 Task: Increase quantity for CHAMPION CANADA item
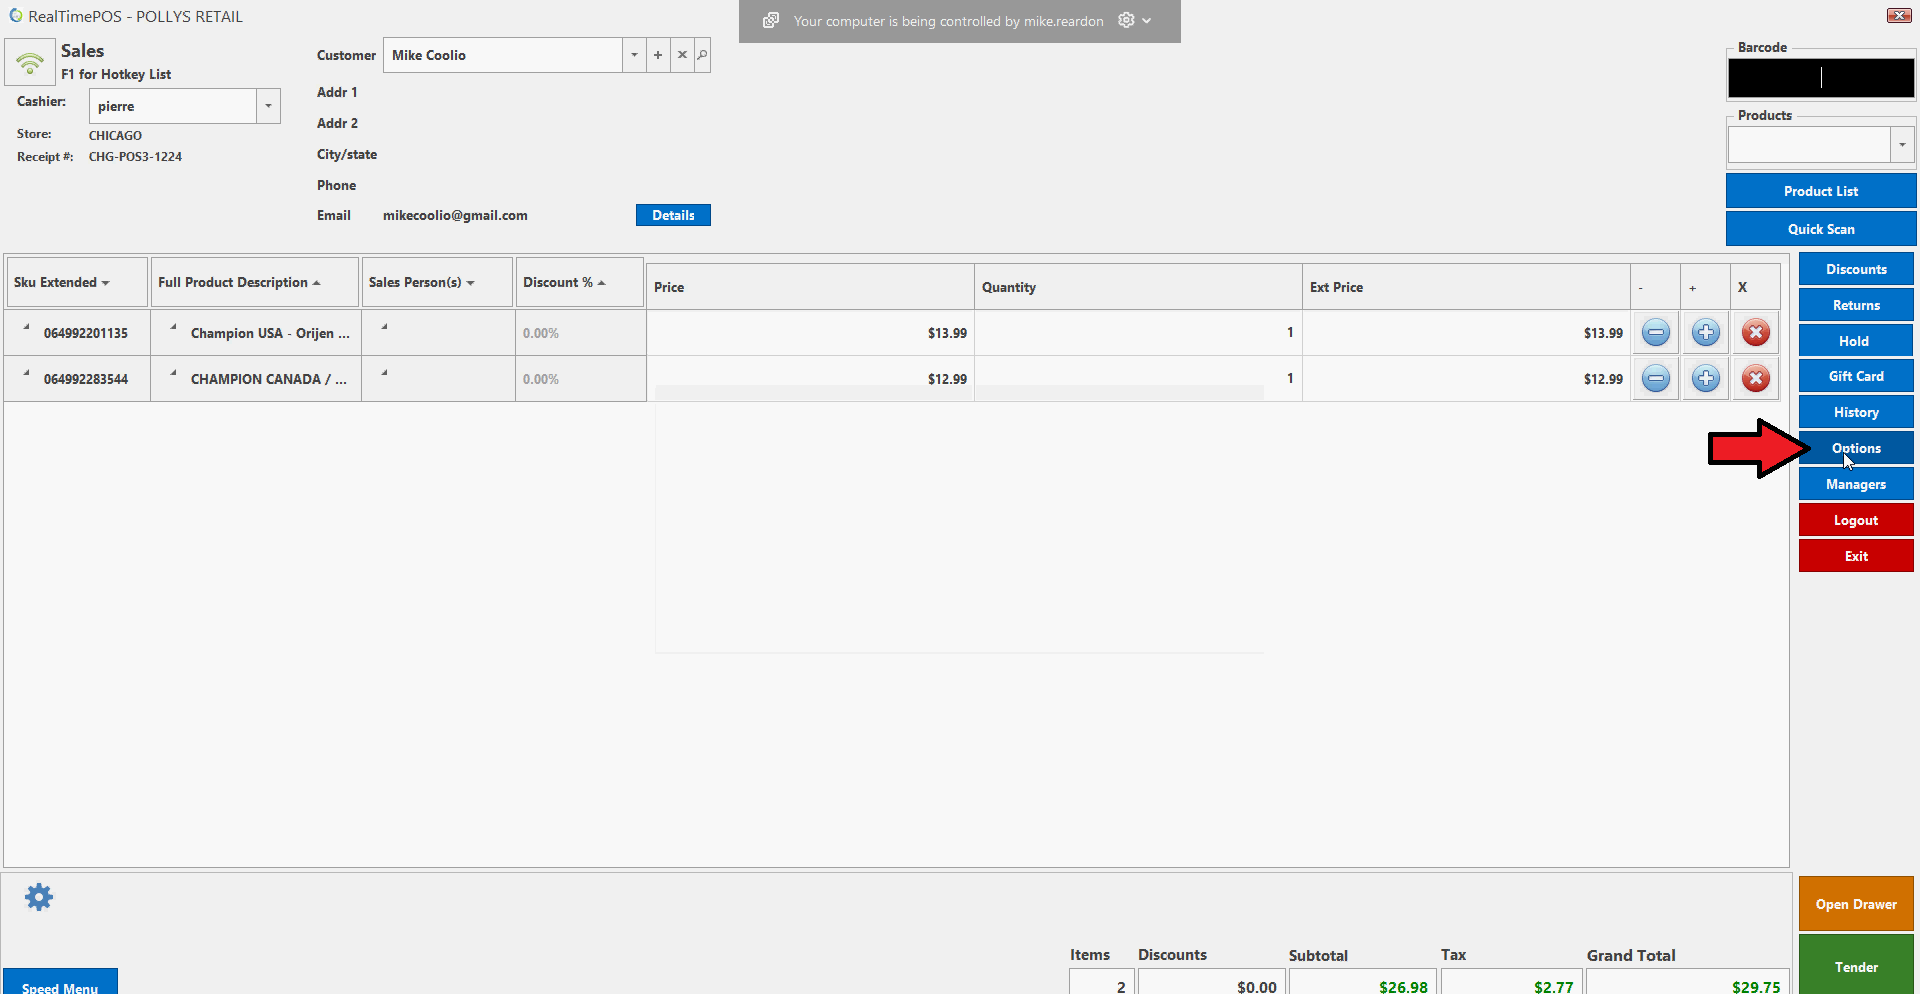point(1706,379)
